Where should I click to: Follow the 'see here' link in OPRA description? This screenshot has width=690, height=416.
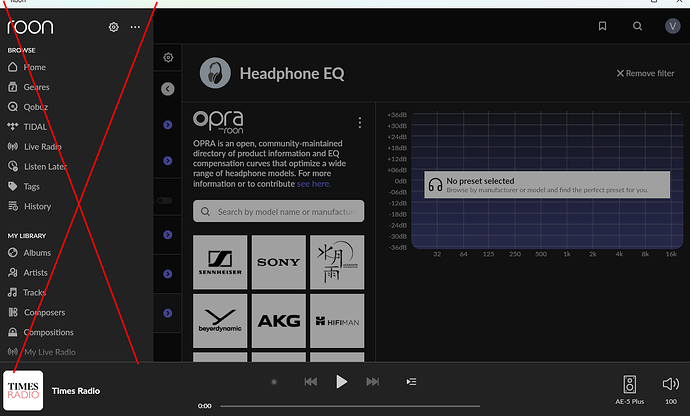click(x=312, y=184)
